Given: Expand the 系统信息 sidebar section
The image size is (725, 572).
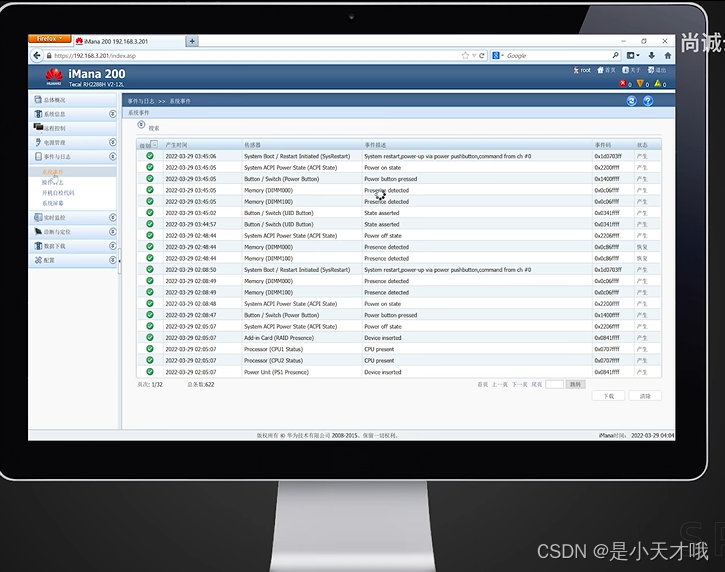Looking at the screenshot, I should pos(112,114).
